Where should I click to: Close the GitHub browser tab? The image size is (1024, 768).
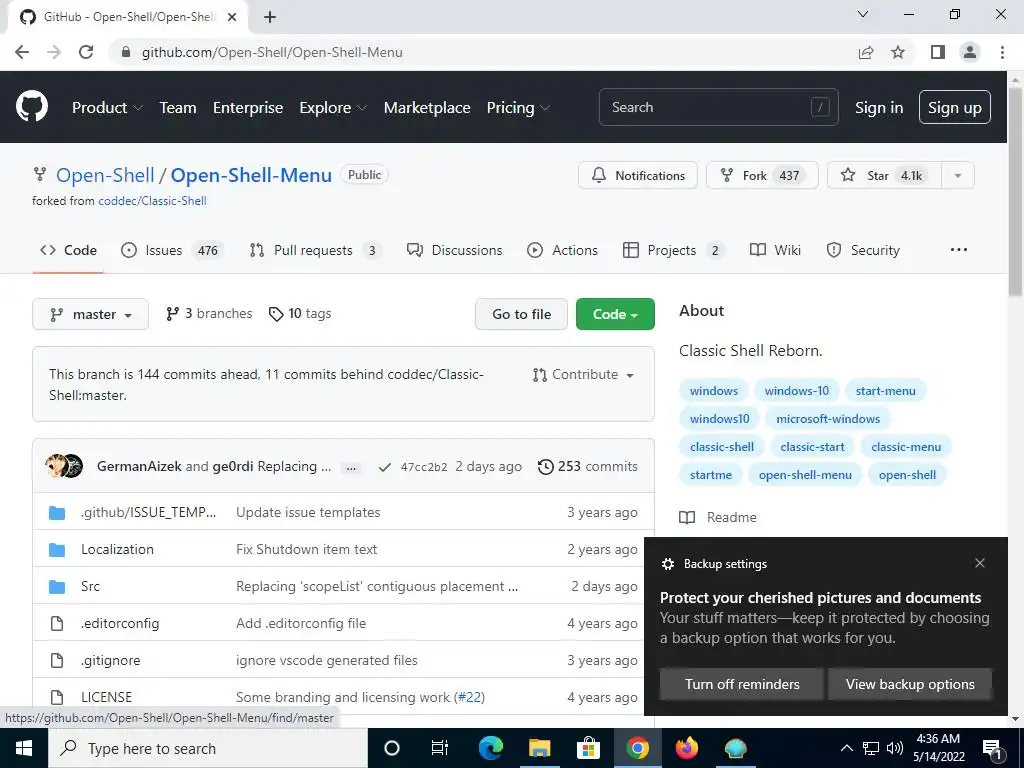[x=232, y=17]
